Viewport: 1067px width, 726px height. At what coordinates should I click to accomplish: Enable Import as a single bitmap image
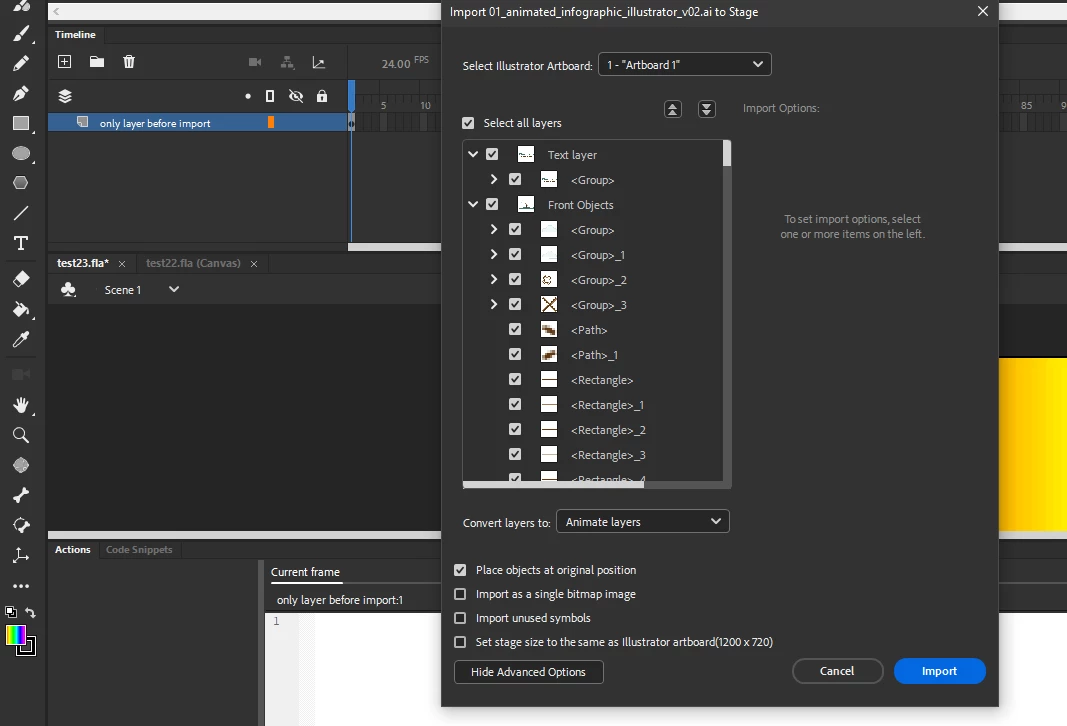point(460,594)
